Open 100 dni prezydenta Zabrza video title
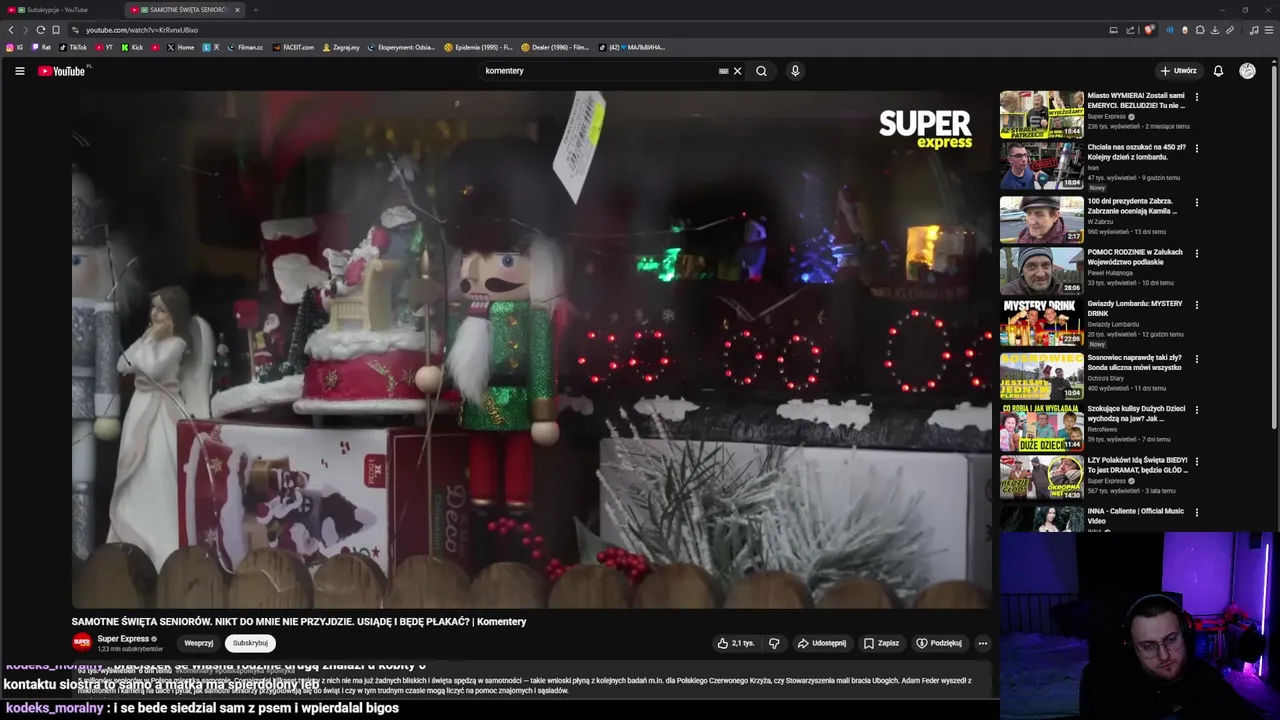This screenshot has width=1280, height=720. point(1132,206)
